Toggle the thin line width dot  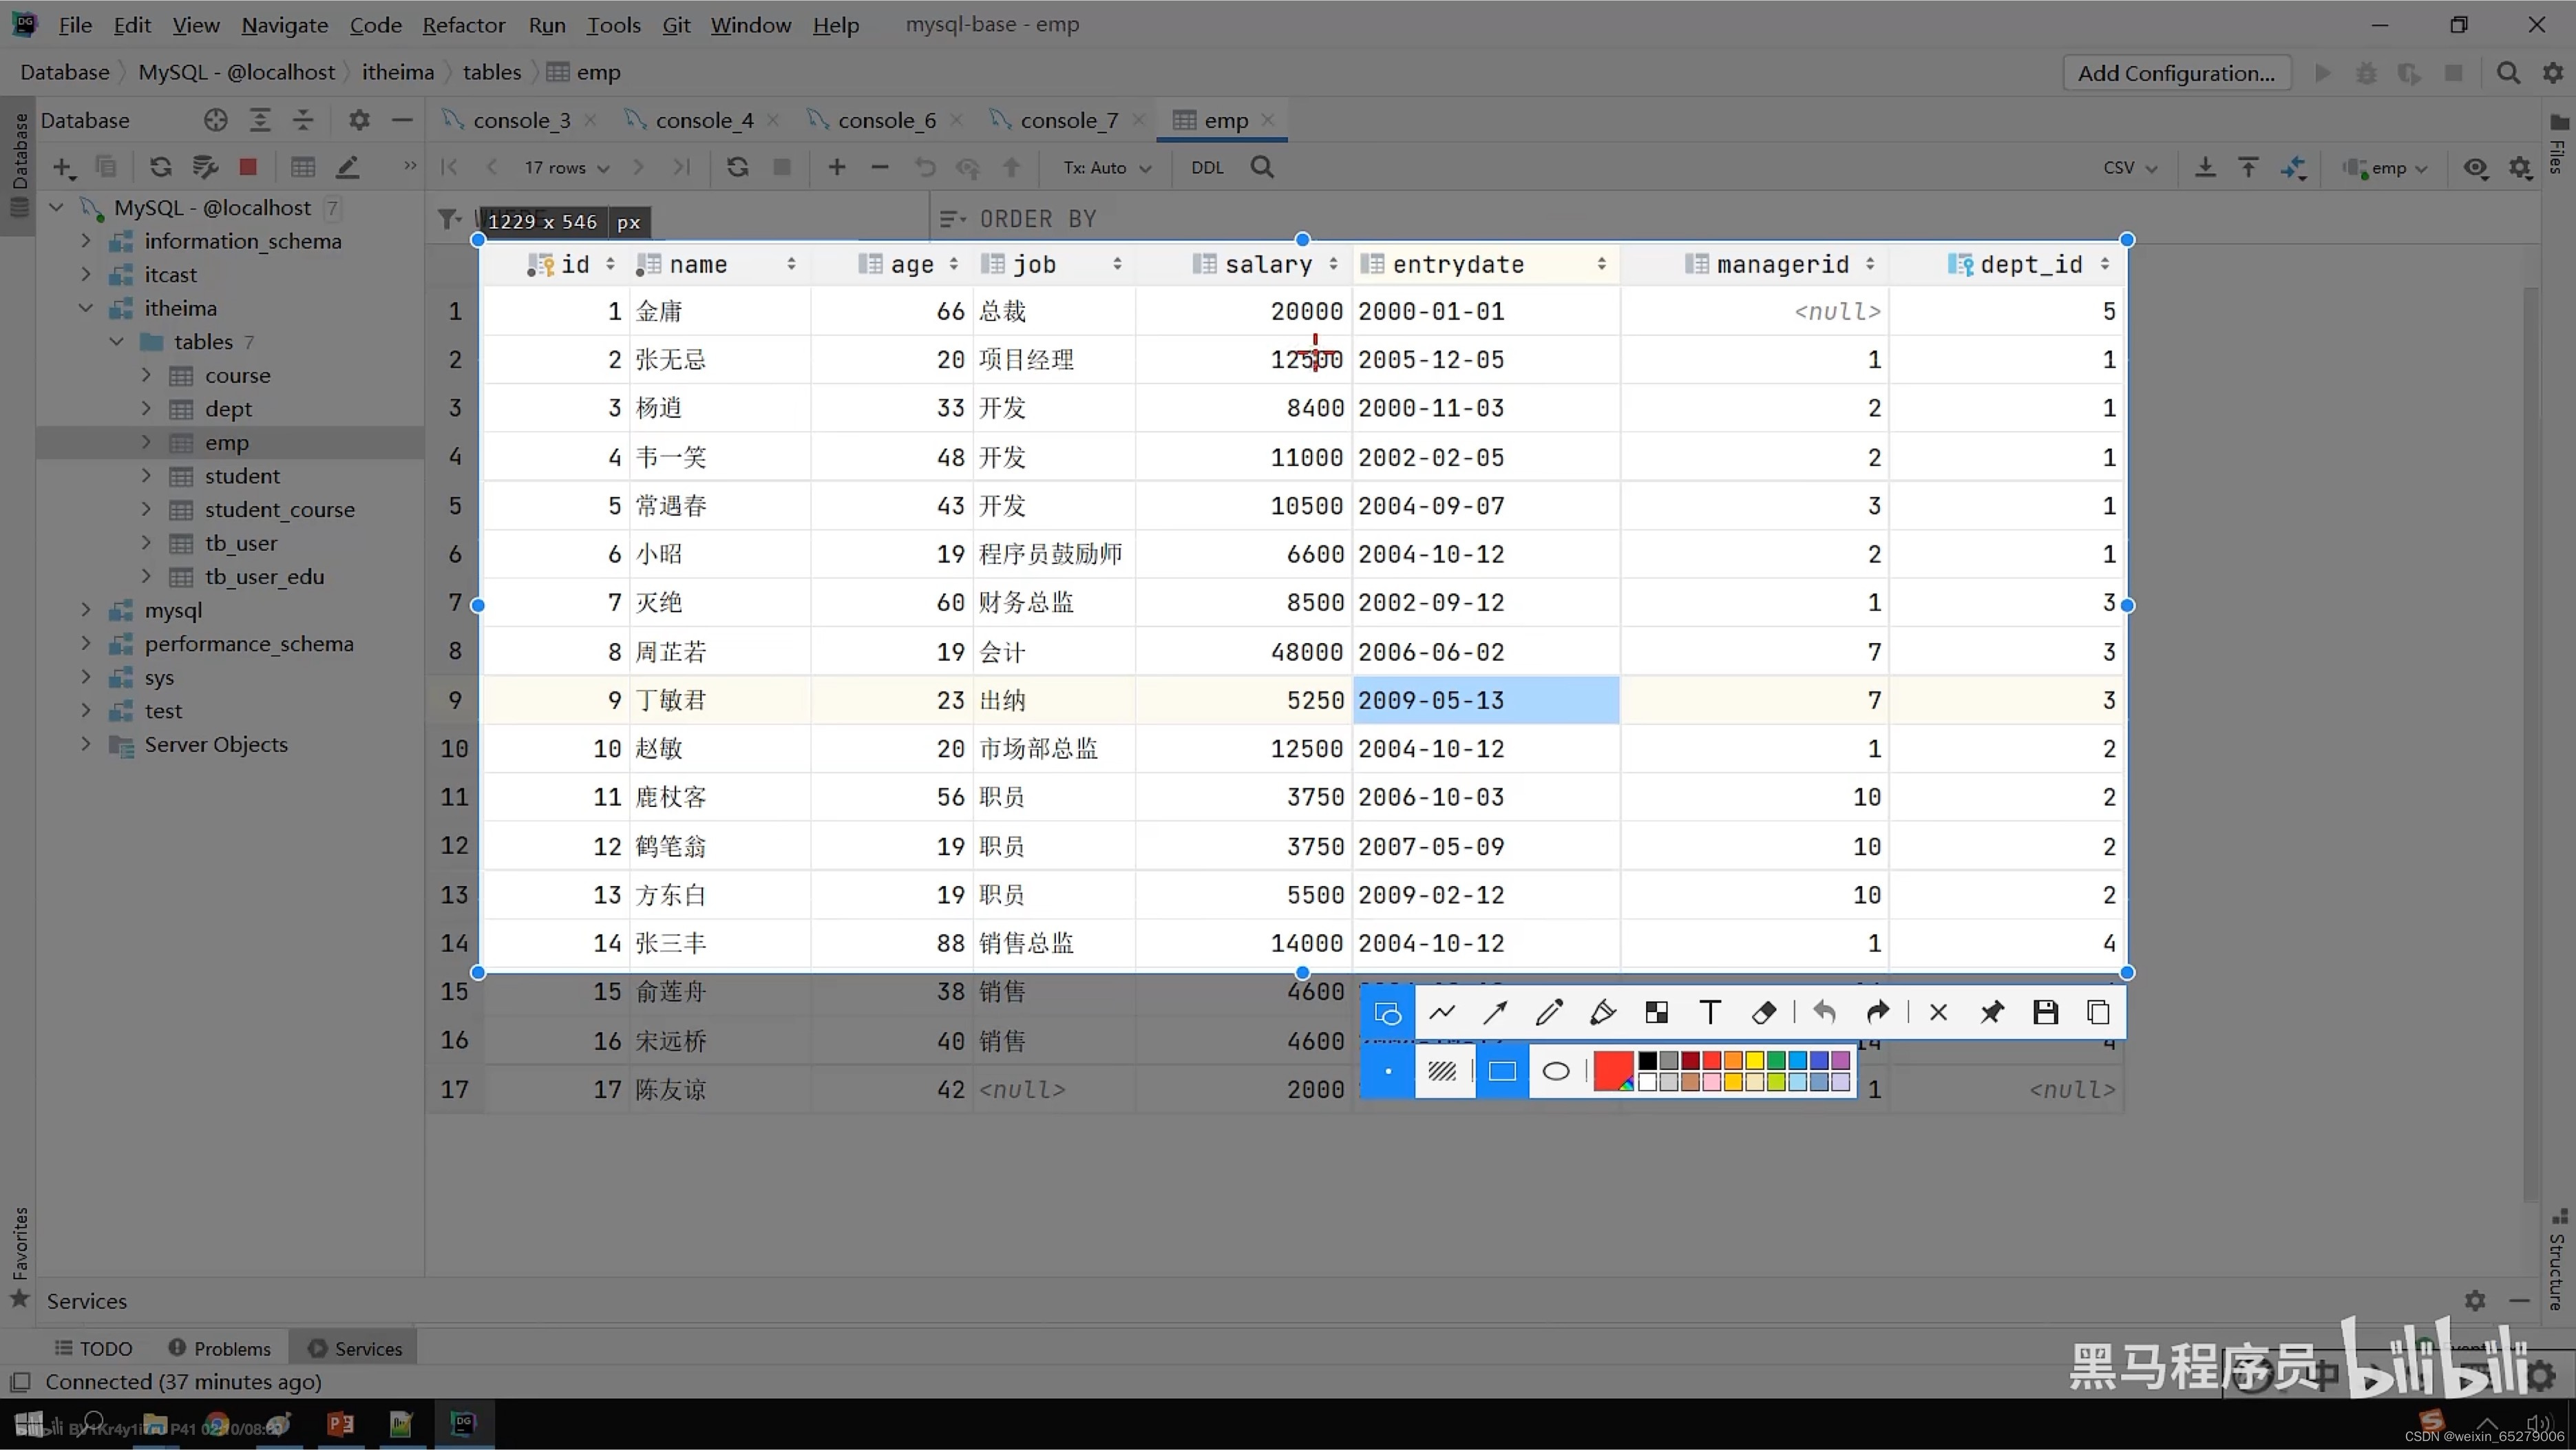pos(1388,1071)
